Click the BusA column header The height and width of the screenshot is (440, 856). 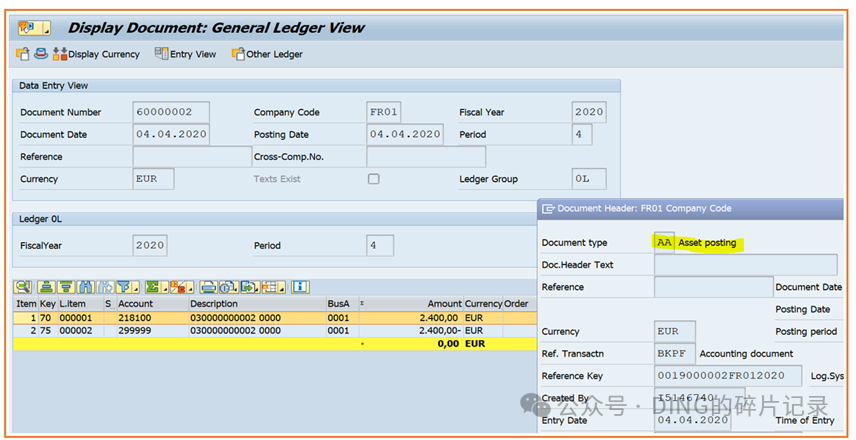coord(342,304)
